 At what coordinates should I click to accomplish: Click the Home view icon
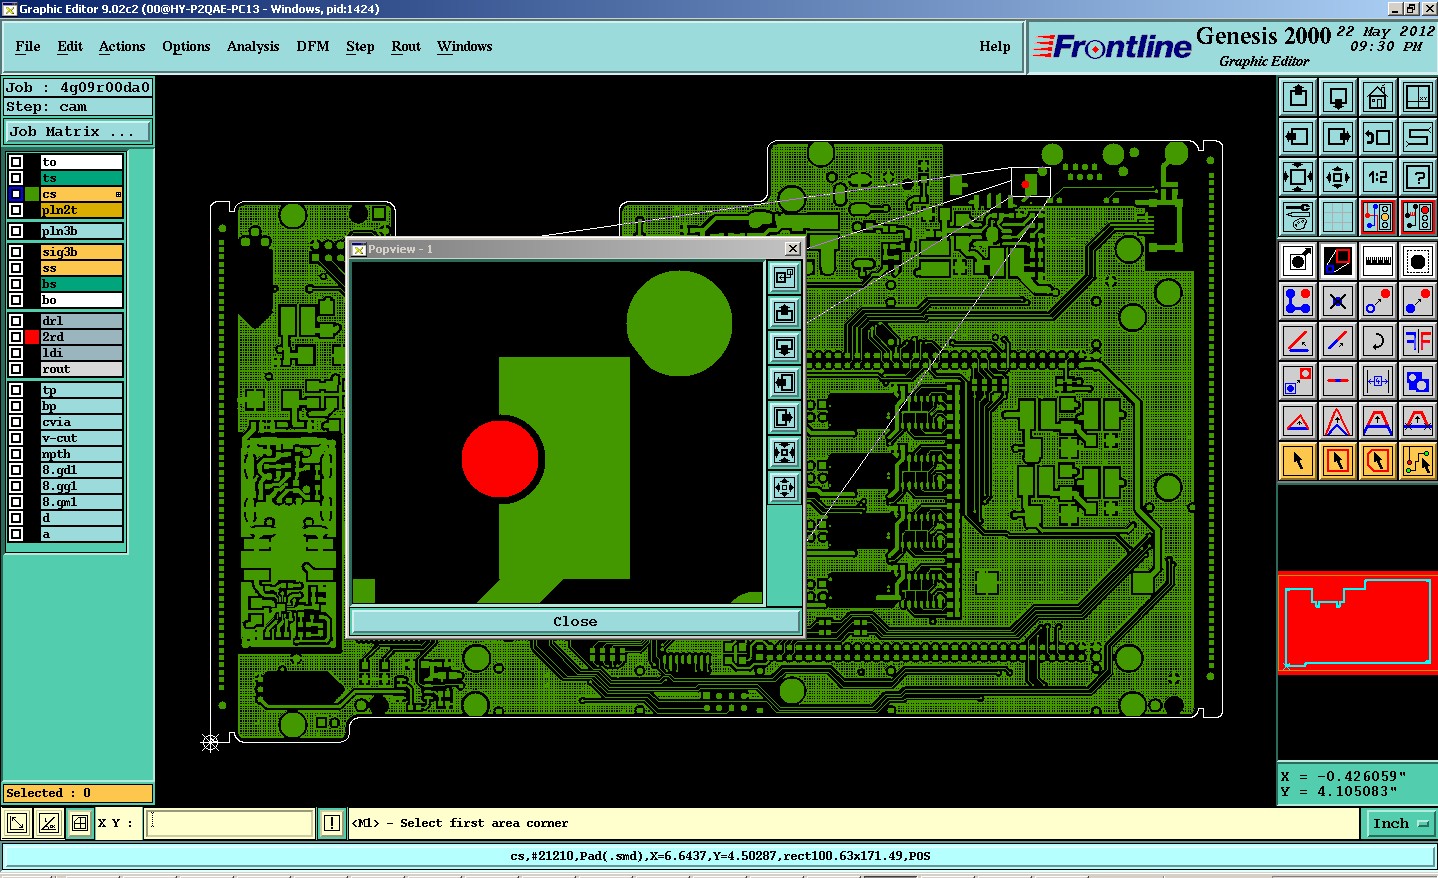coord(1378,97)
